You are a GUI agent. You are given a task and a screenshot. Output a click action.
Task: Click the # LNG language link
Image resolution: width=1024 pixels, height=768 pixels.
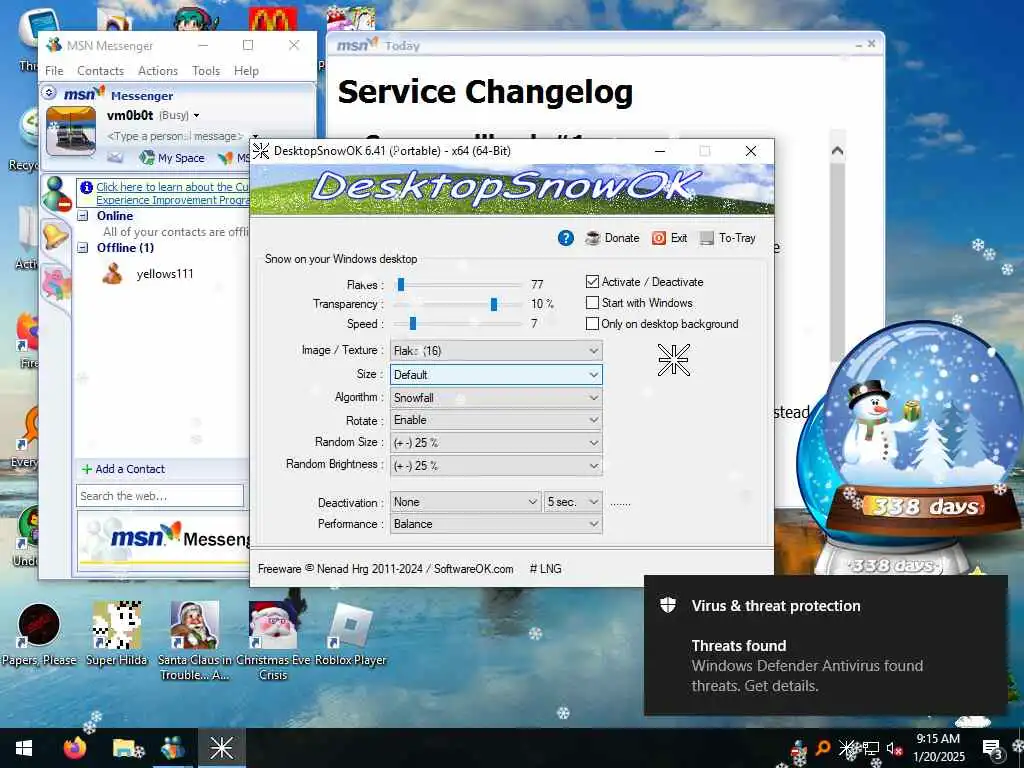545,568
